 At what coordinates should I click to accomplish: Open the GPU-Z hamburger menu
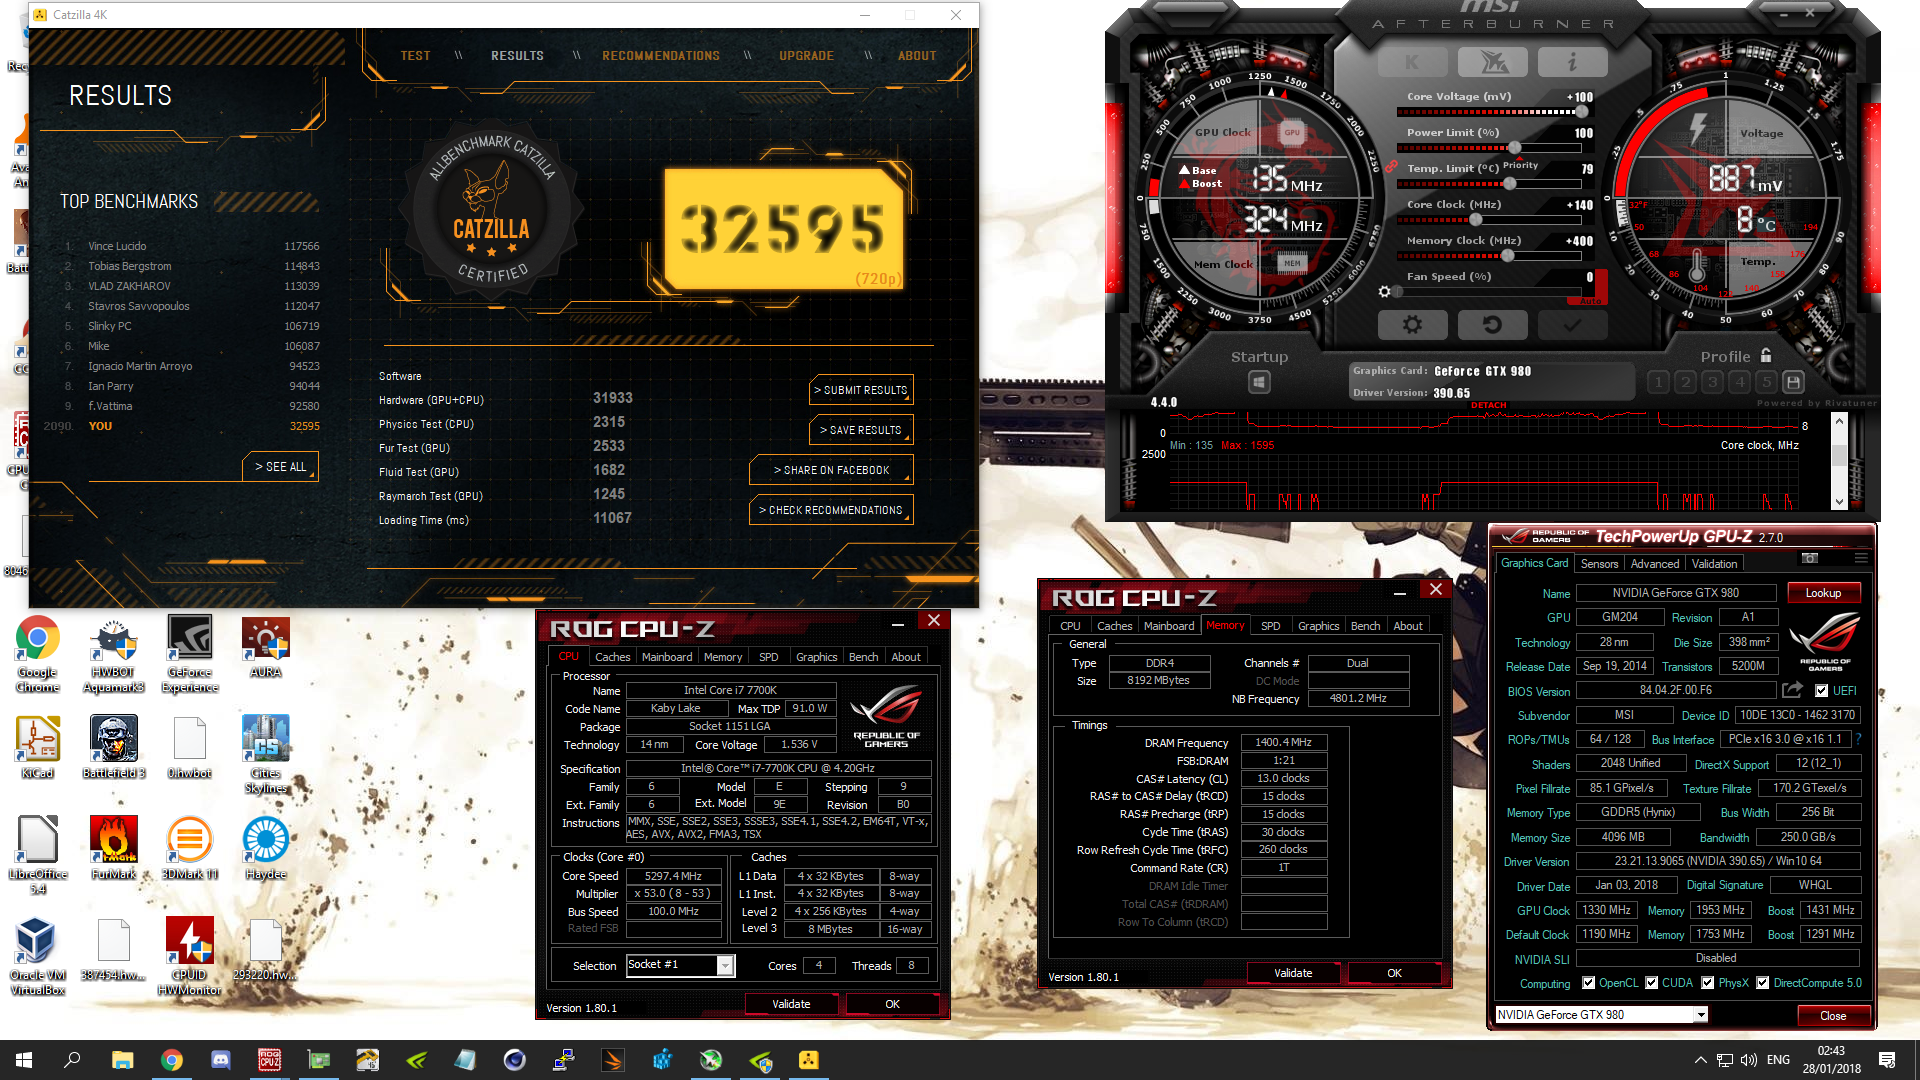point(1861,558)
